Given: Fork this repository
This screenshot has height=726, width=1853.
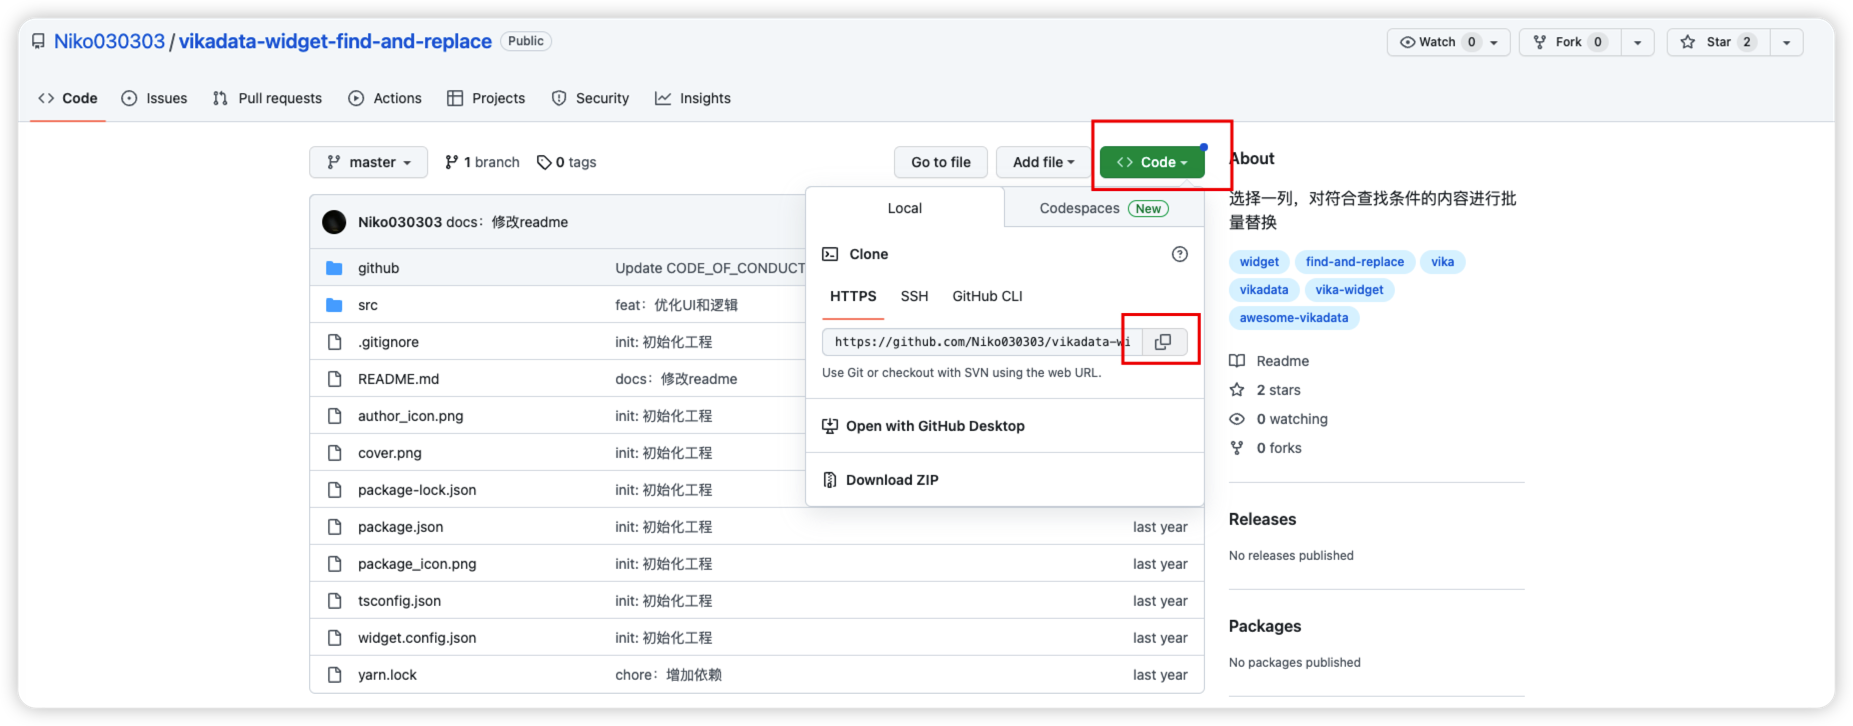Looking at the screenshot, I should [1570, 42].
